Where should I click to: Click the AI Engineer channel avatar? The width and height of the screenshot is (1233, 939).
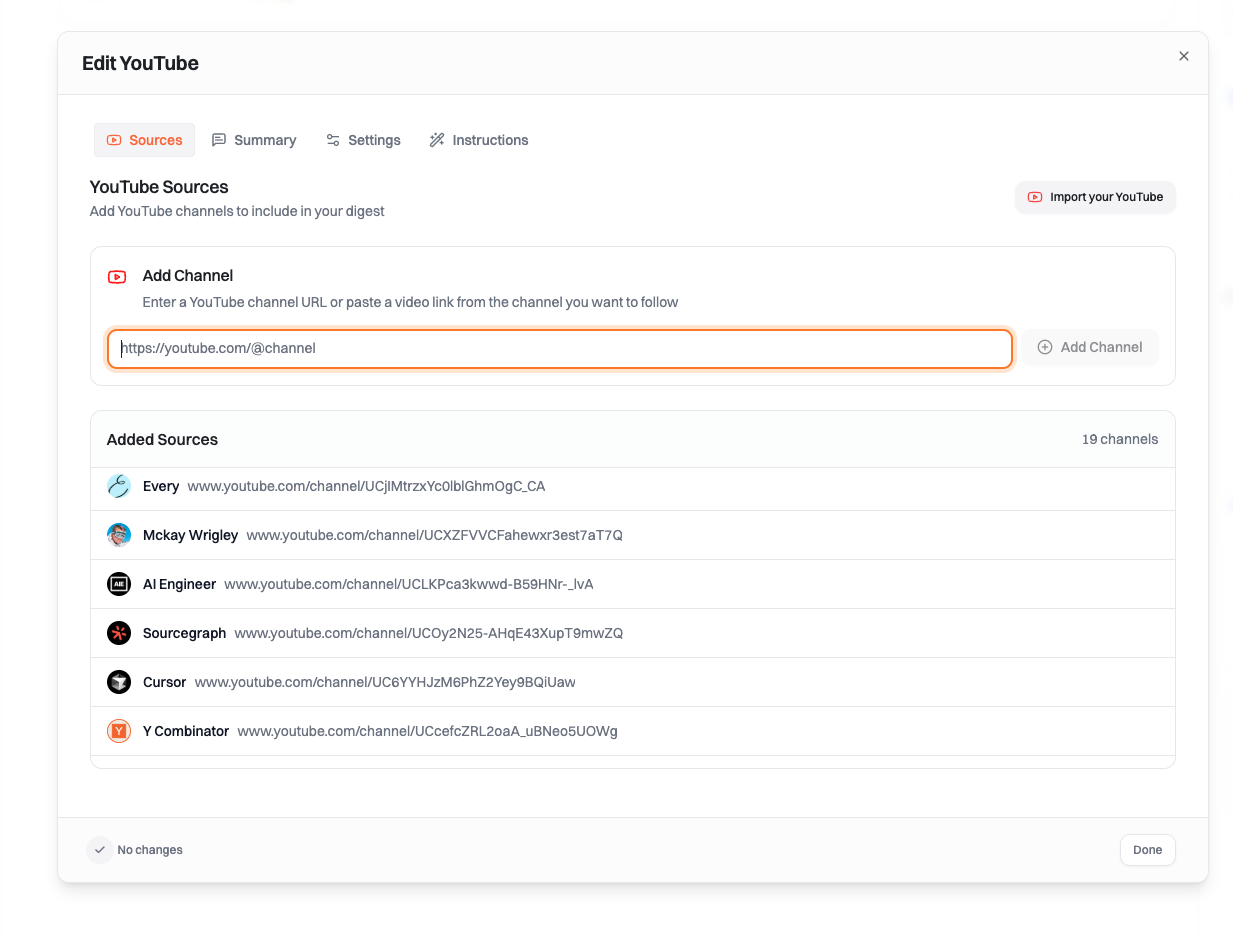(x=119, y=584)
